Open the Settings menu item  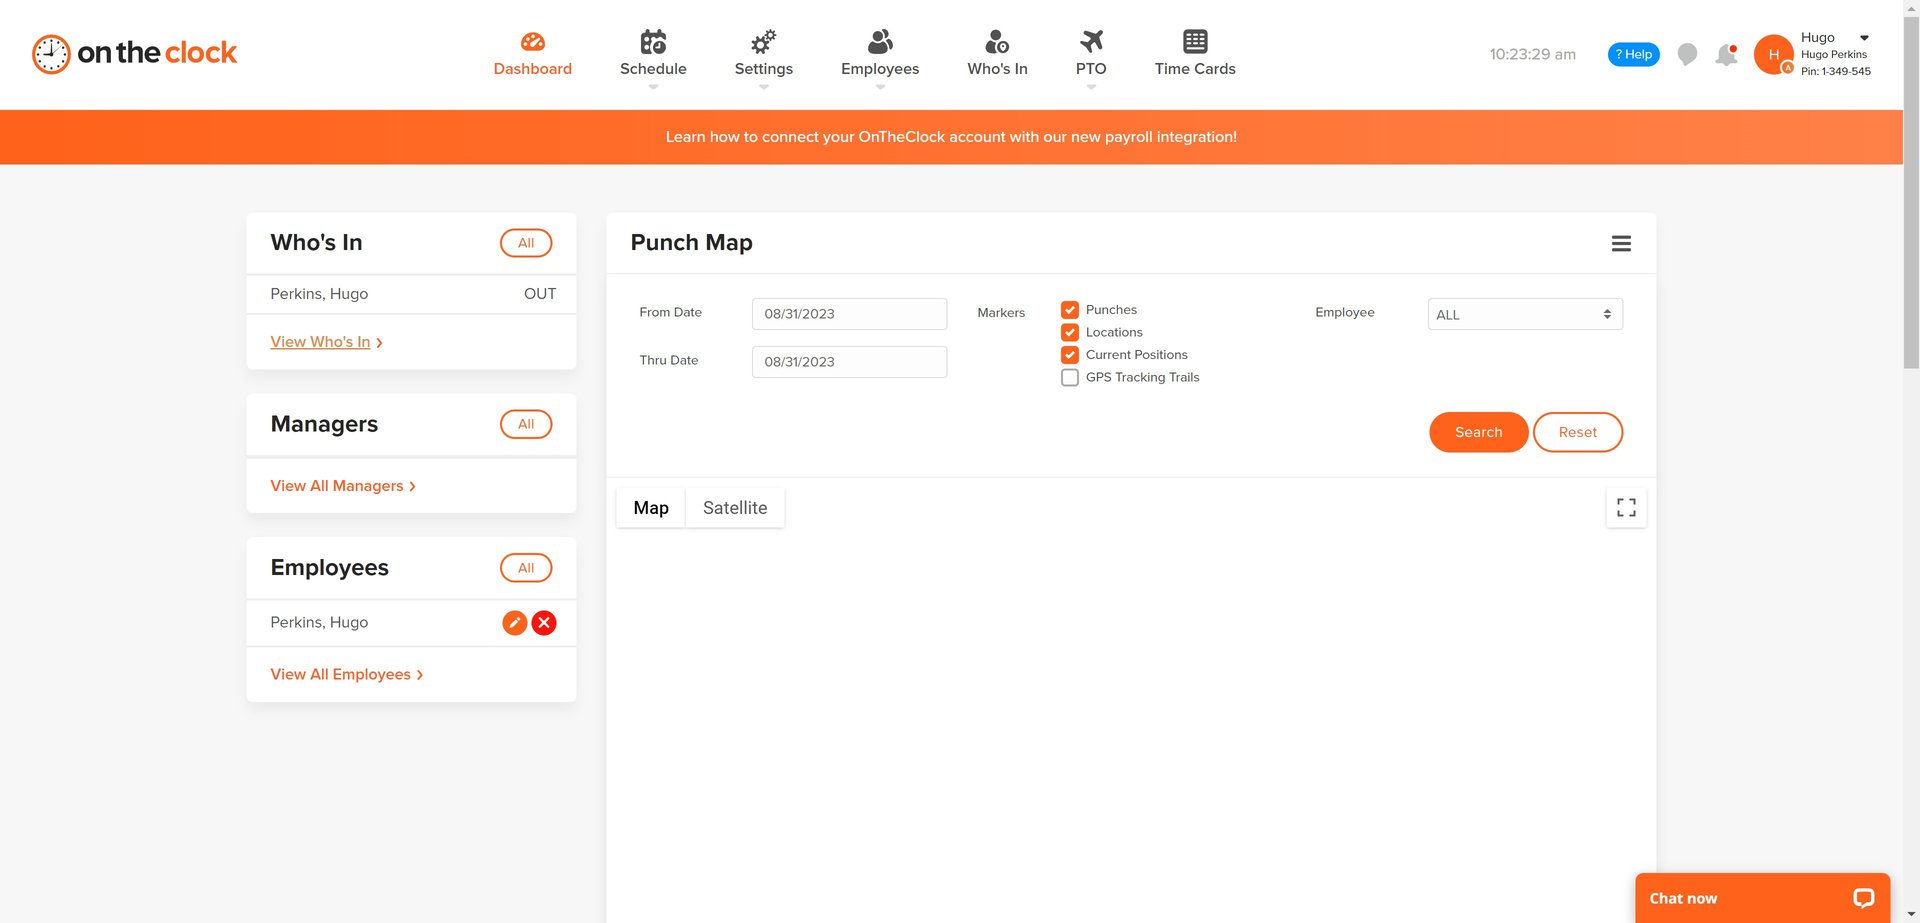(x=764, y=69)
